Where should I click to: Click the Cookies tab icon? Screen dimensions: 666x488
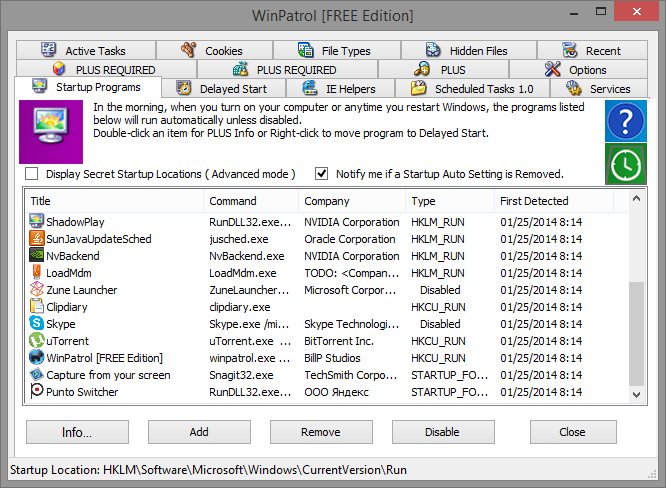[188, 50]
